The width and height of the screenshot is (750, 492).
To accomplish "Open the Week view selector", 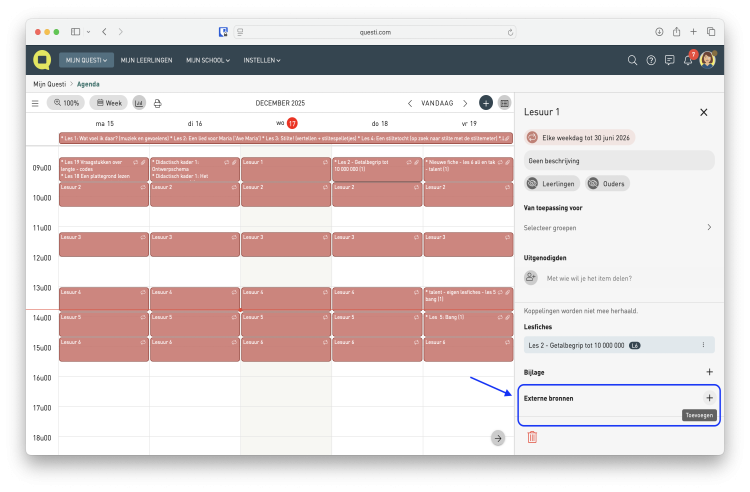I will (109, 103).
